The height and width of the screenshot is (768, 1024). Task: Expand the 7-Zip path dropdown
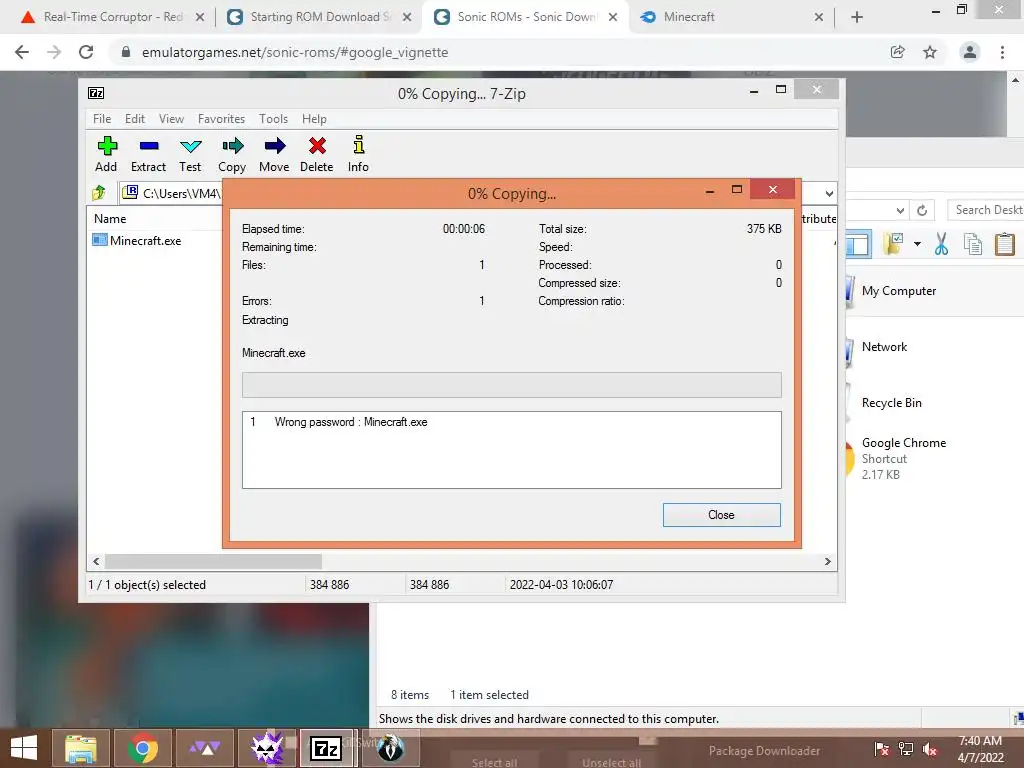point(829,193)
